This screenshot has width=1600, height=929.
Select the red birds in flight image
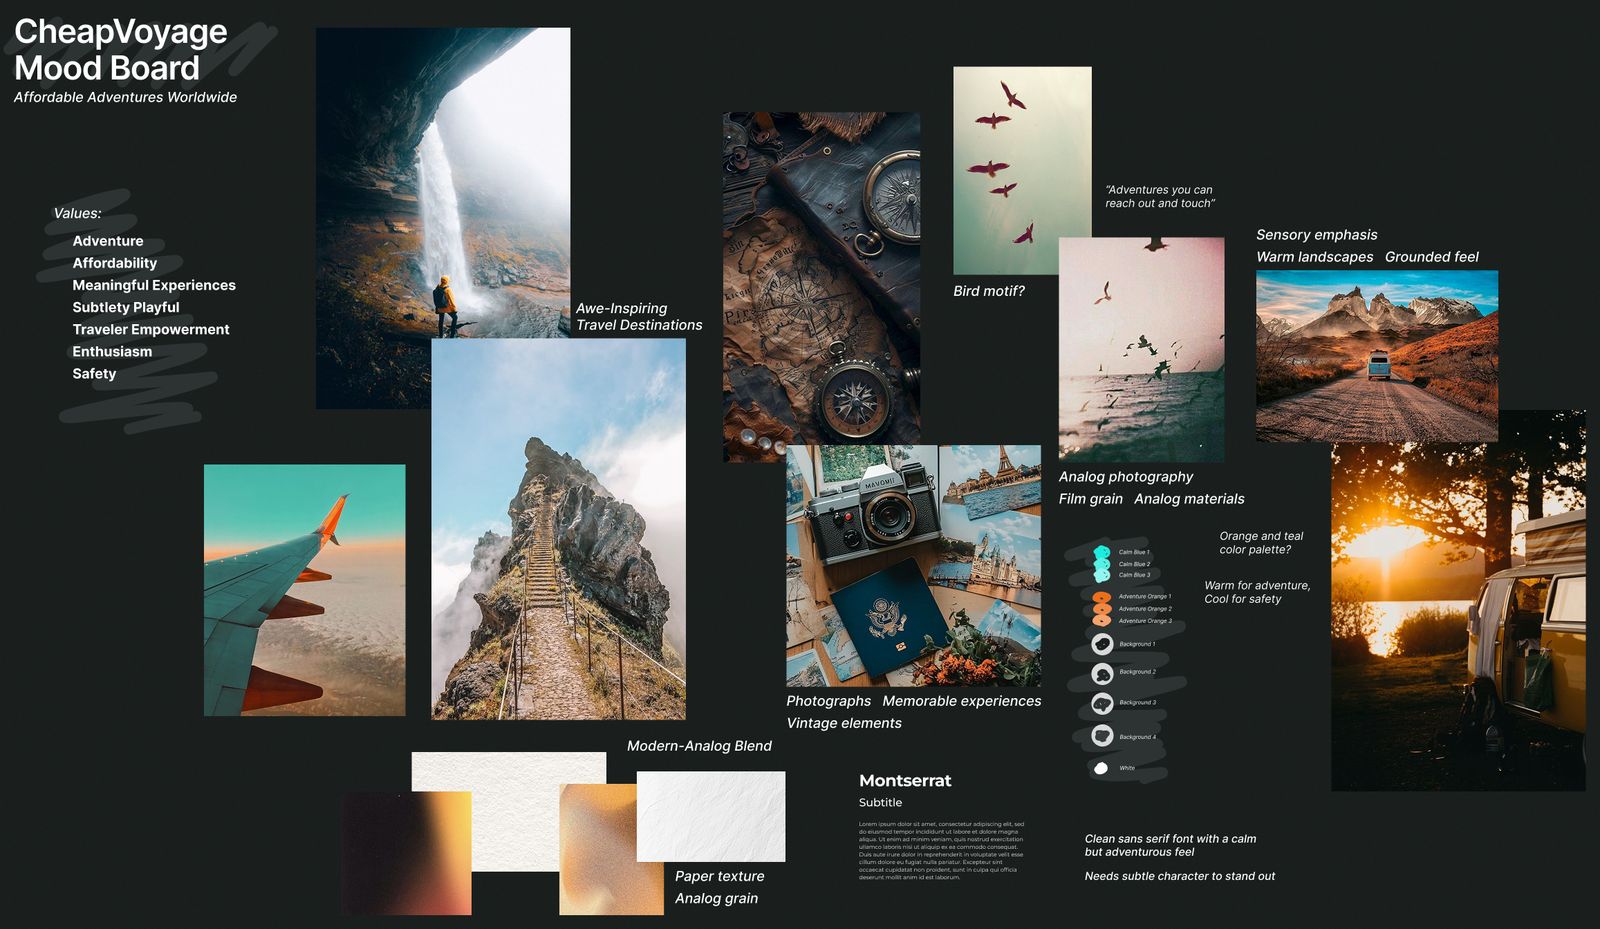(1022, 170)
